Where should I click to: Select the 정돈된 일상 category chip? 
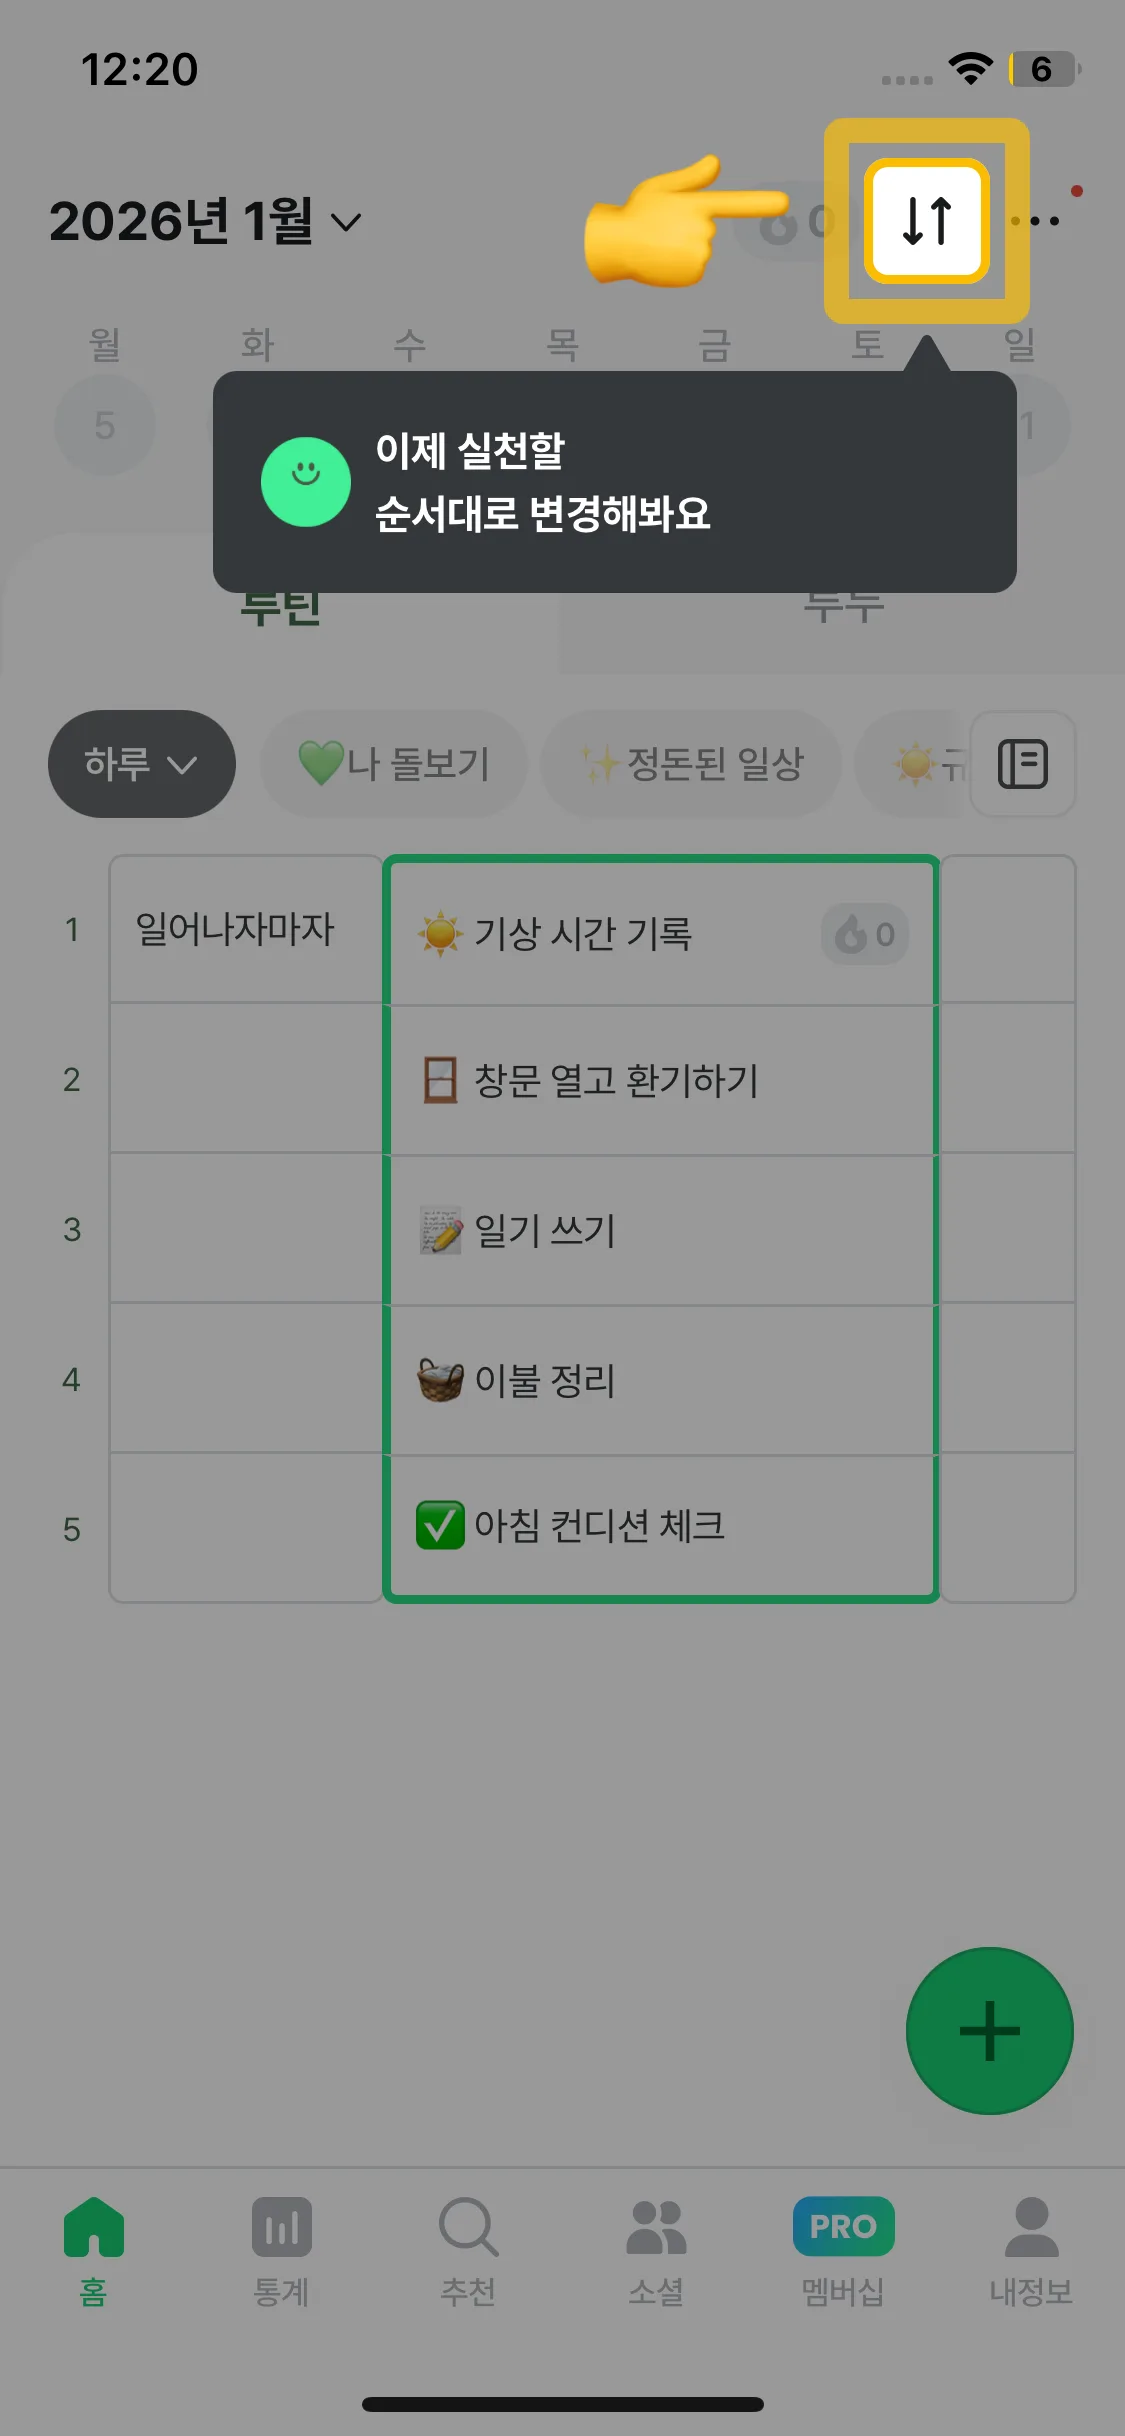(x=692, y=764)
